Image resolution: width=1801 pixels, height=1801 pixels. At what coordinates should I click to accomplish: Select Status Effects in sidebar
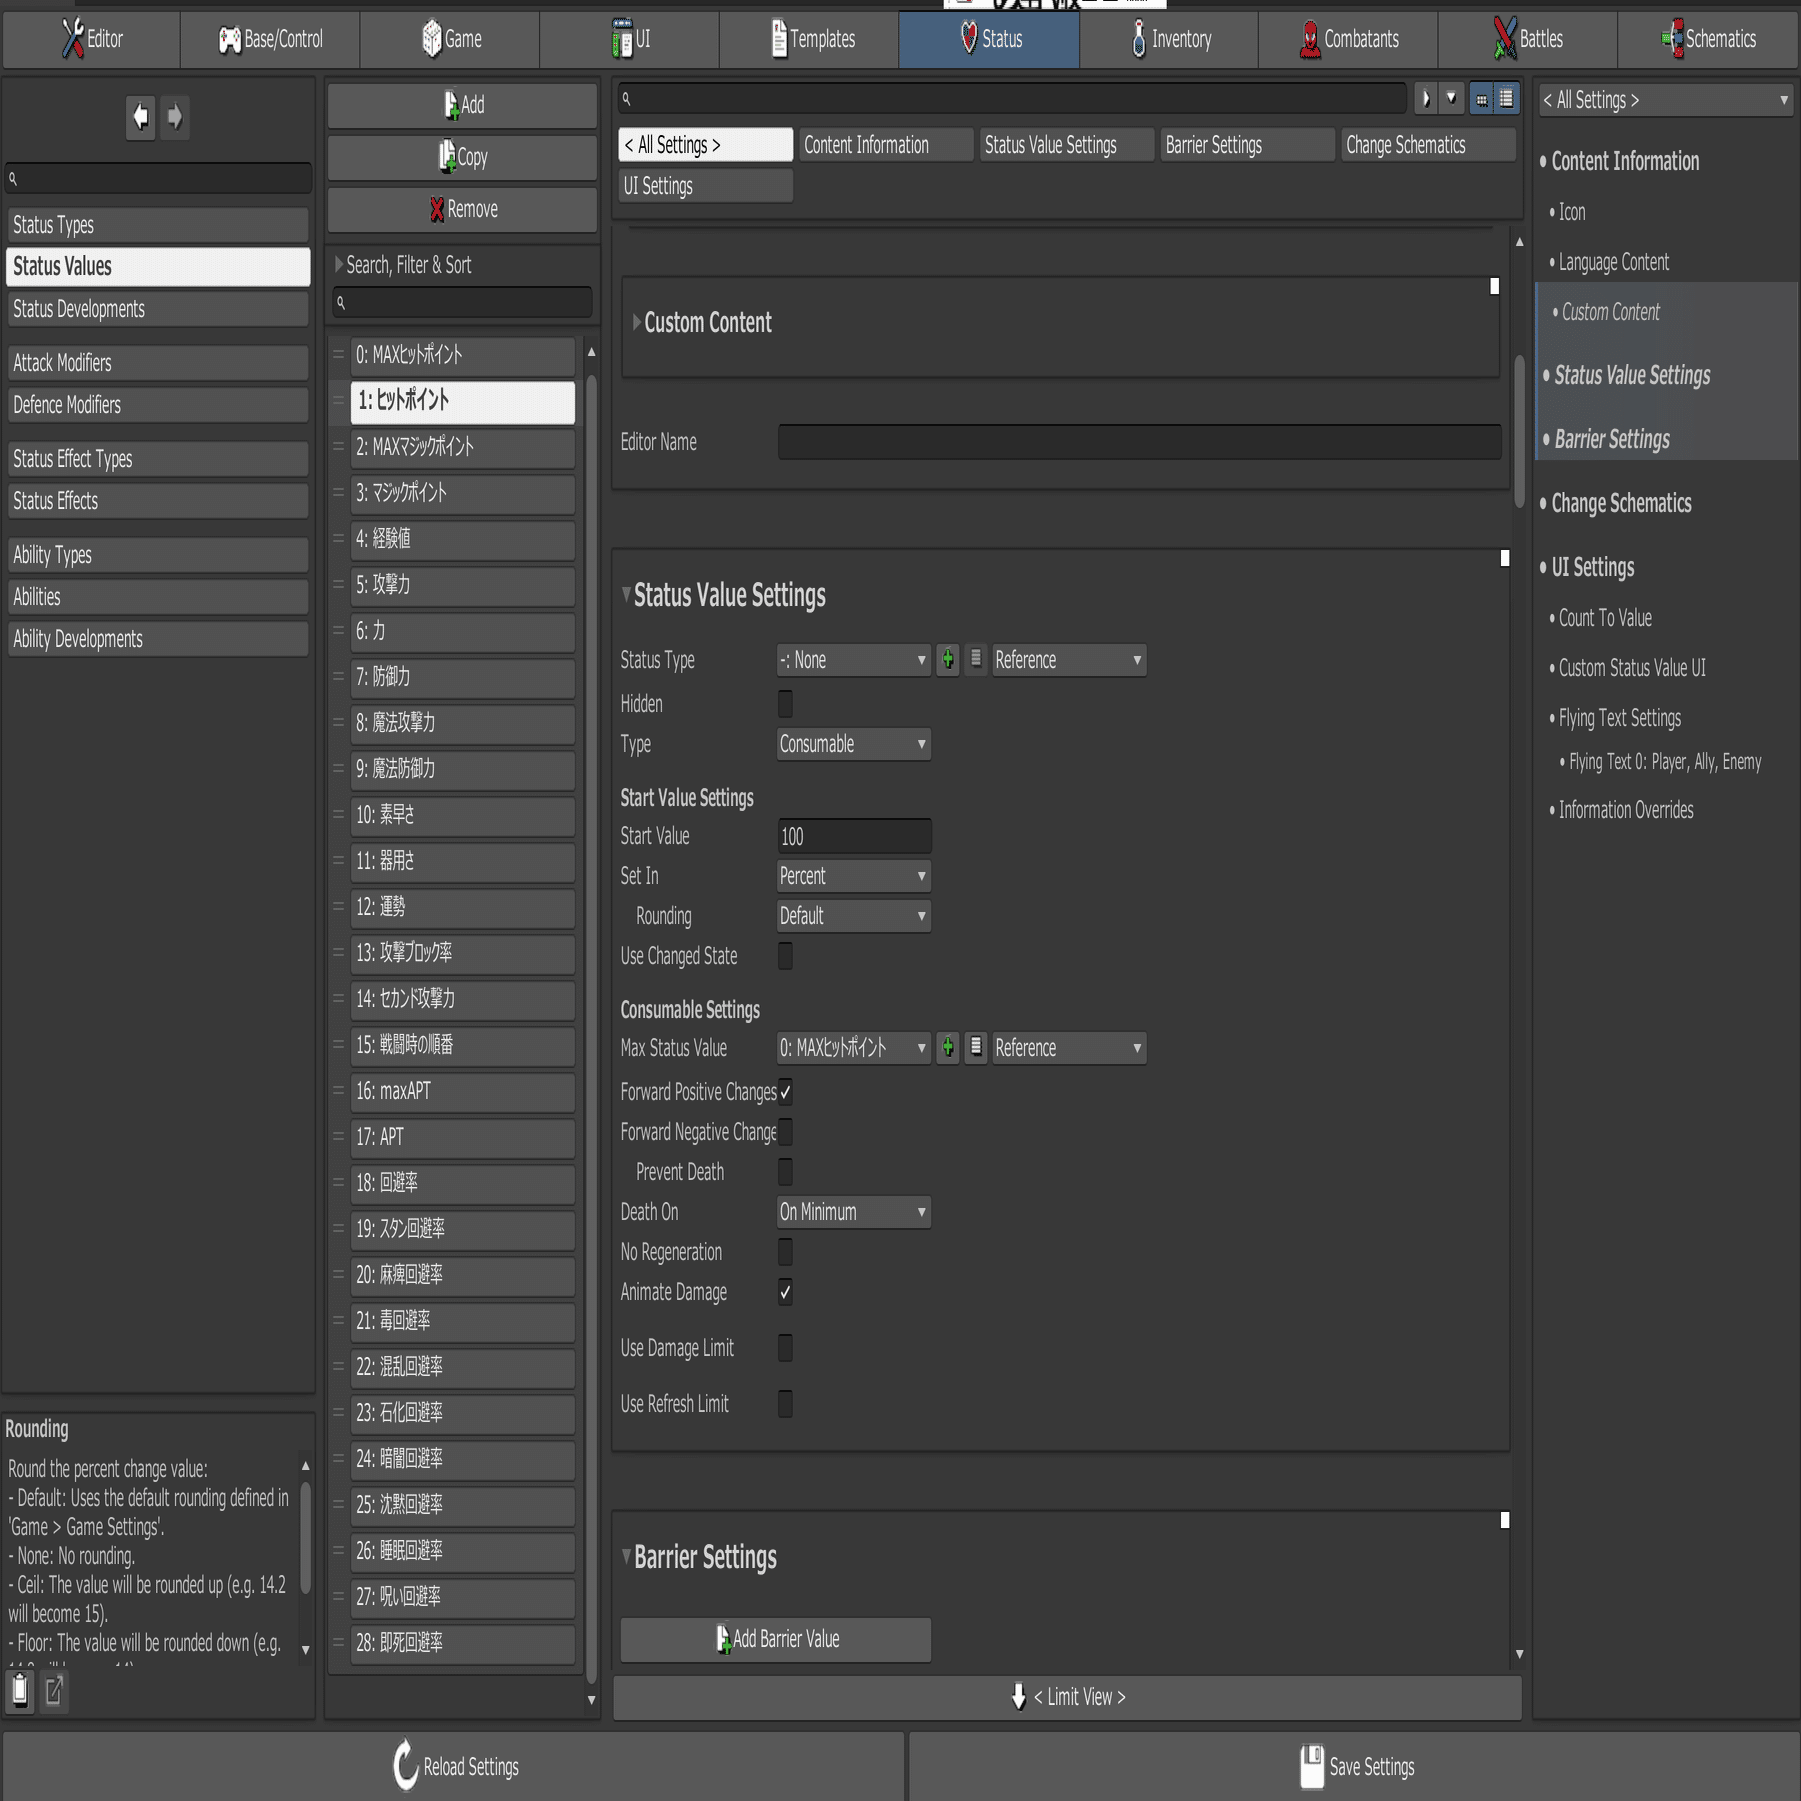(x=158, y=501)
